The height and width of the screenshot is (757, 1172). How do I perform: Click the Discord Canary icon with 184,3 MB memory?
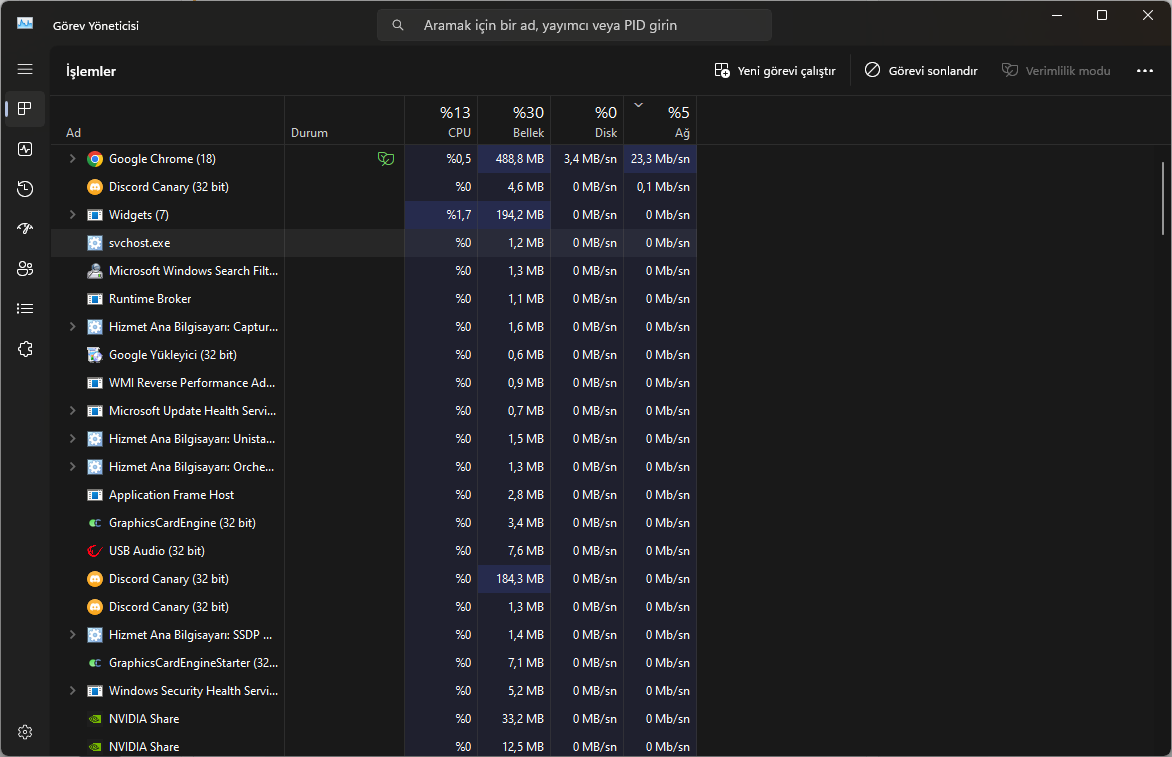(95, 579)
